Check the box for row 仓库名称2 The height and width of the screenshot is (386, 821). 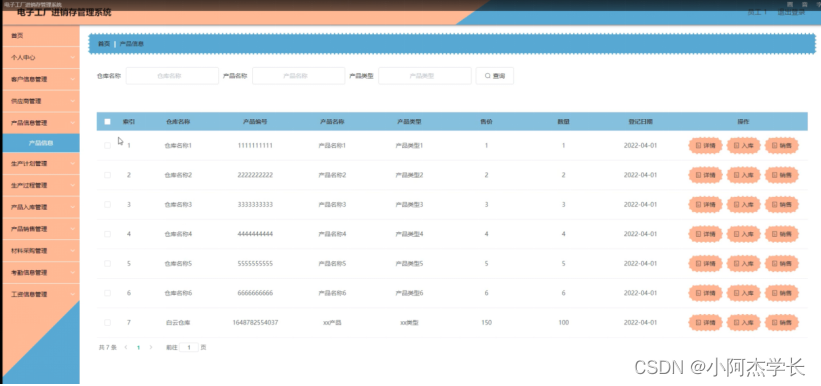[107, 175]
